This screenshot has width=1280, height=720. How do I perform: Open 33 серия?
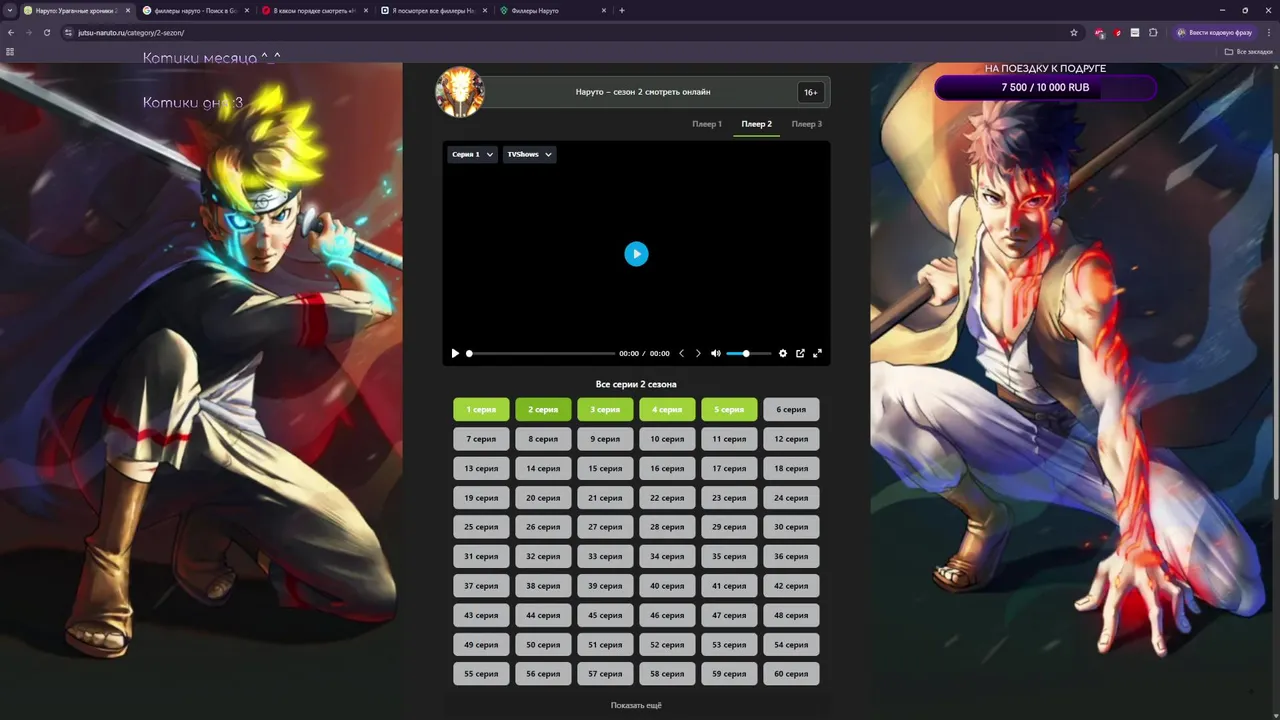[605, 556]
